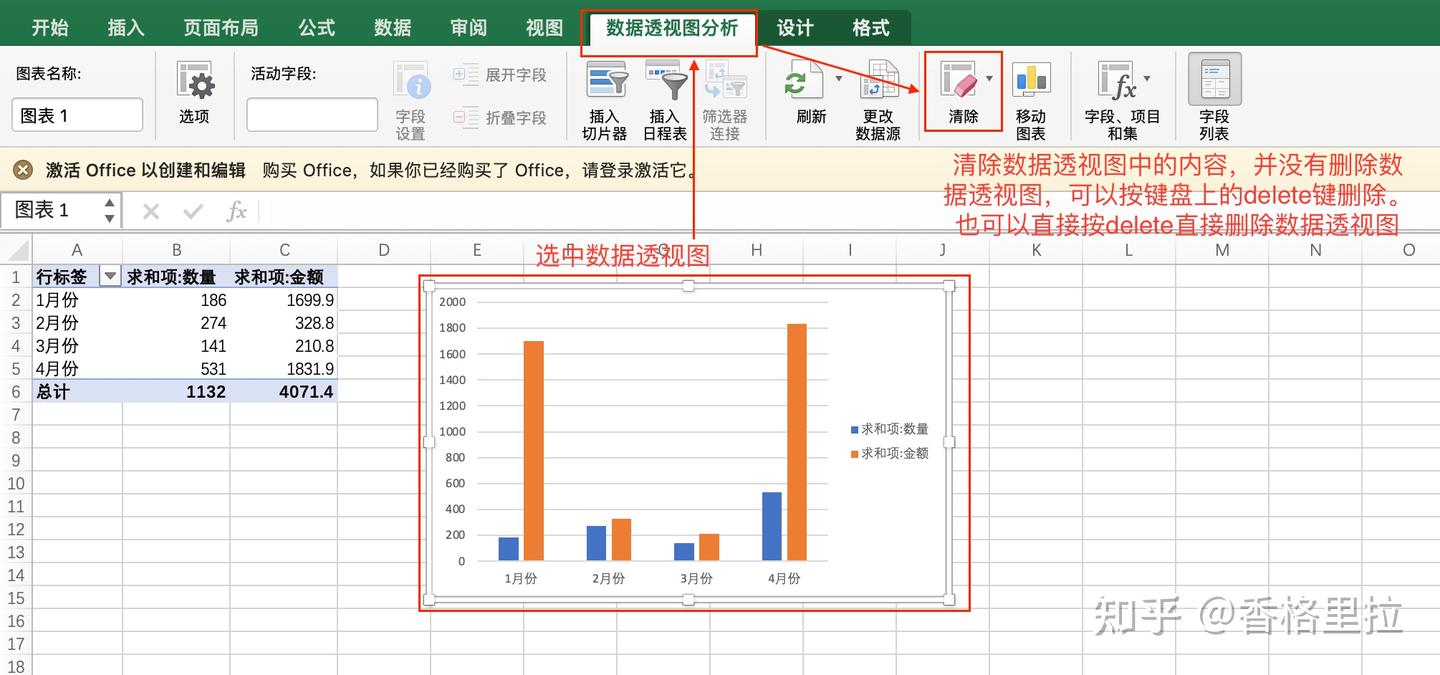Image resolution: width=1440 pixels, height=675 pixels.
Task: Click the 活动字段 input box
Action: pos(312,115)
